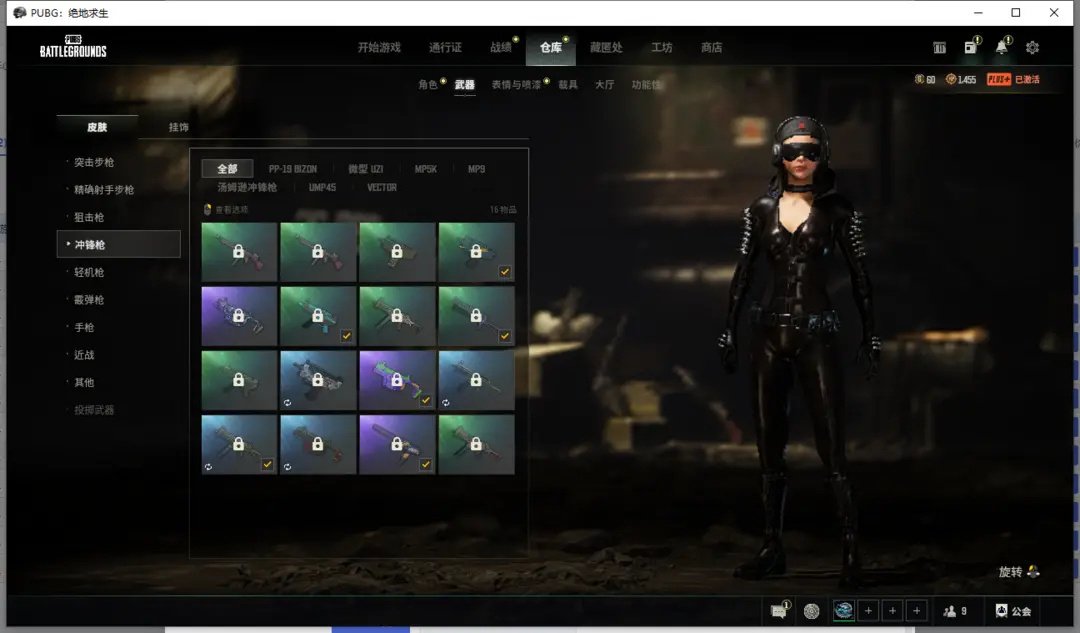
Task: Click the orange PLUS+ badge
Action: (999, 79)
